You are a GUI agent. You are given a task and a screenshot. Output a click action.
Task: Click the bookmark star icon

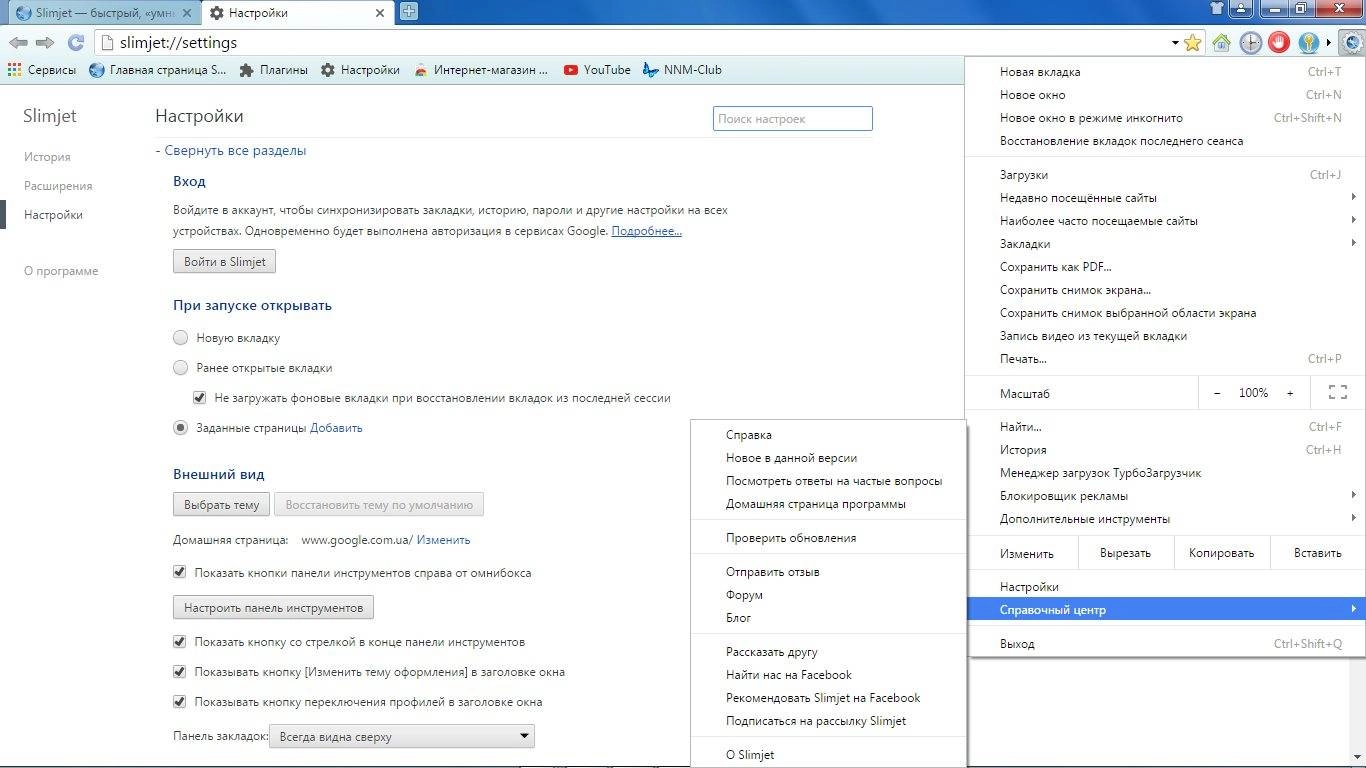tap(1192, 43)
